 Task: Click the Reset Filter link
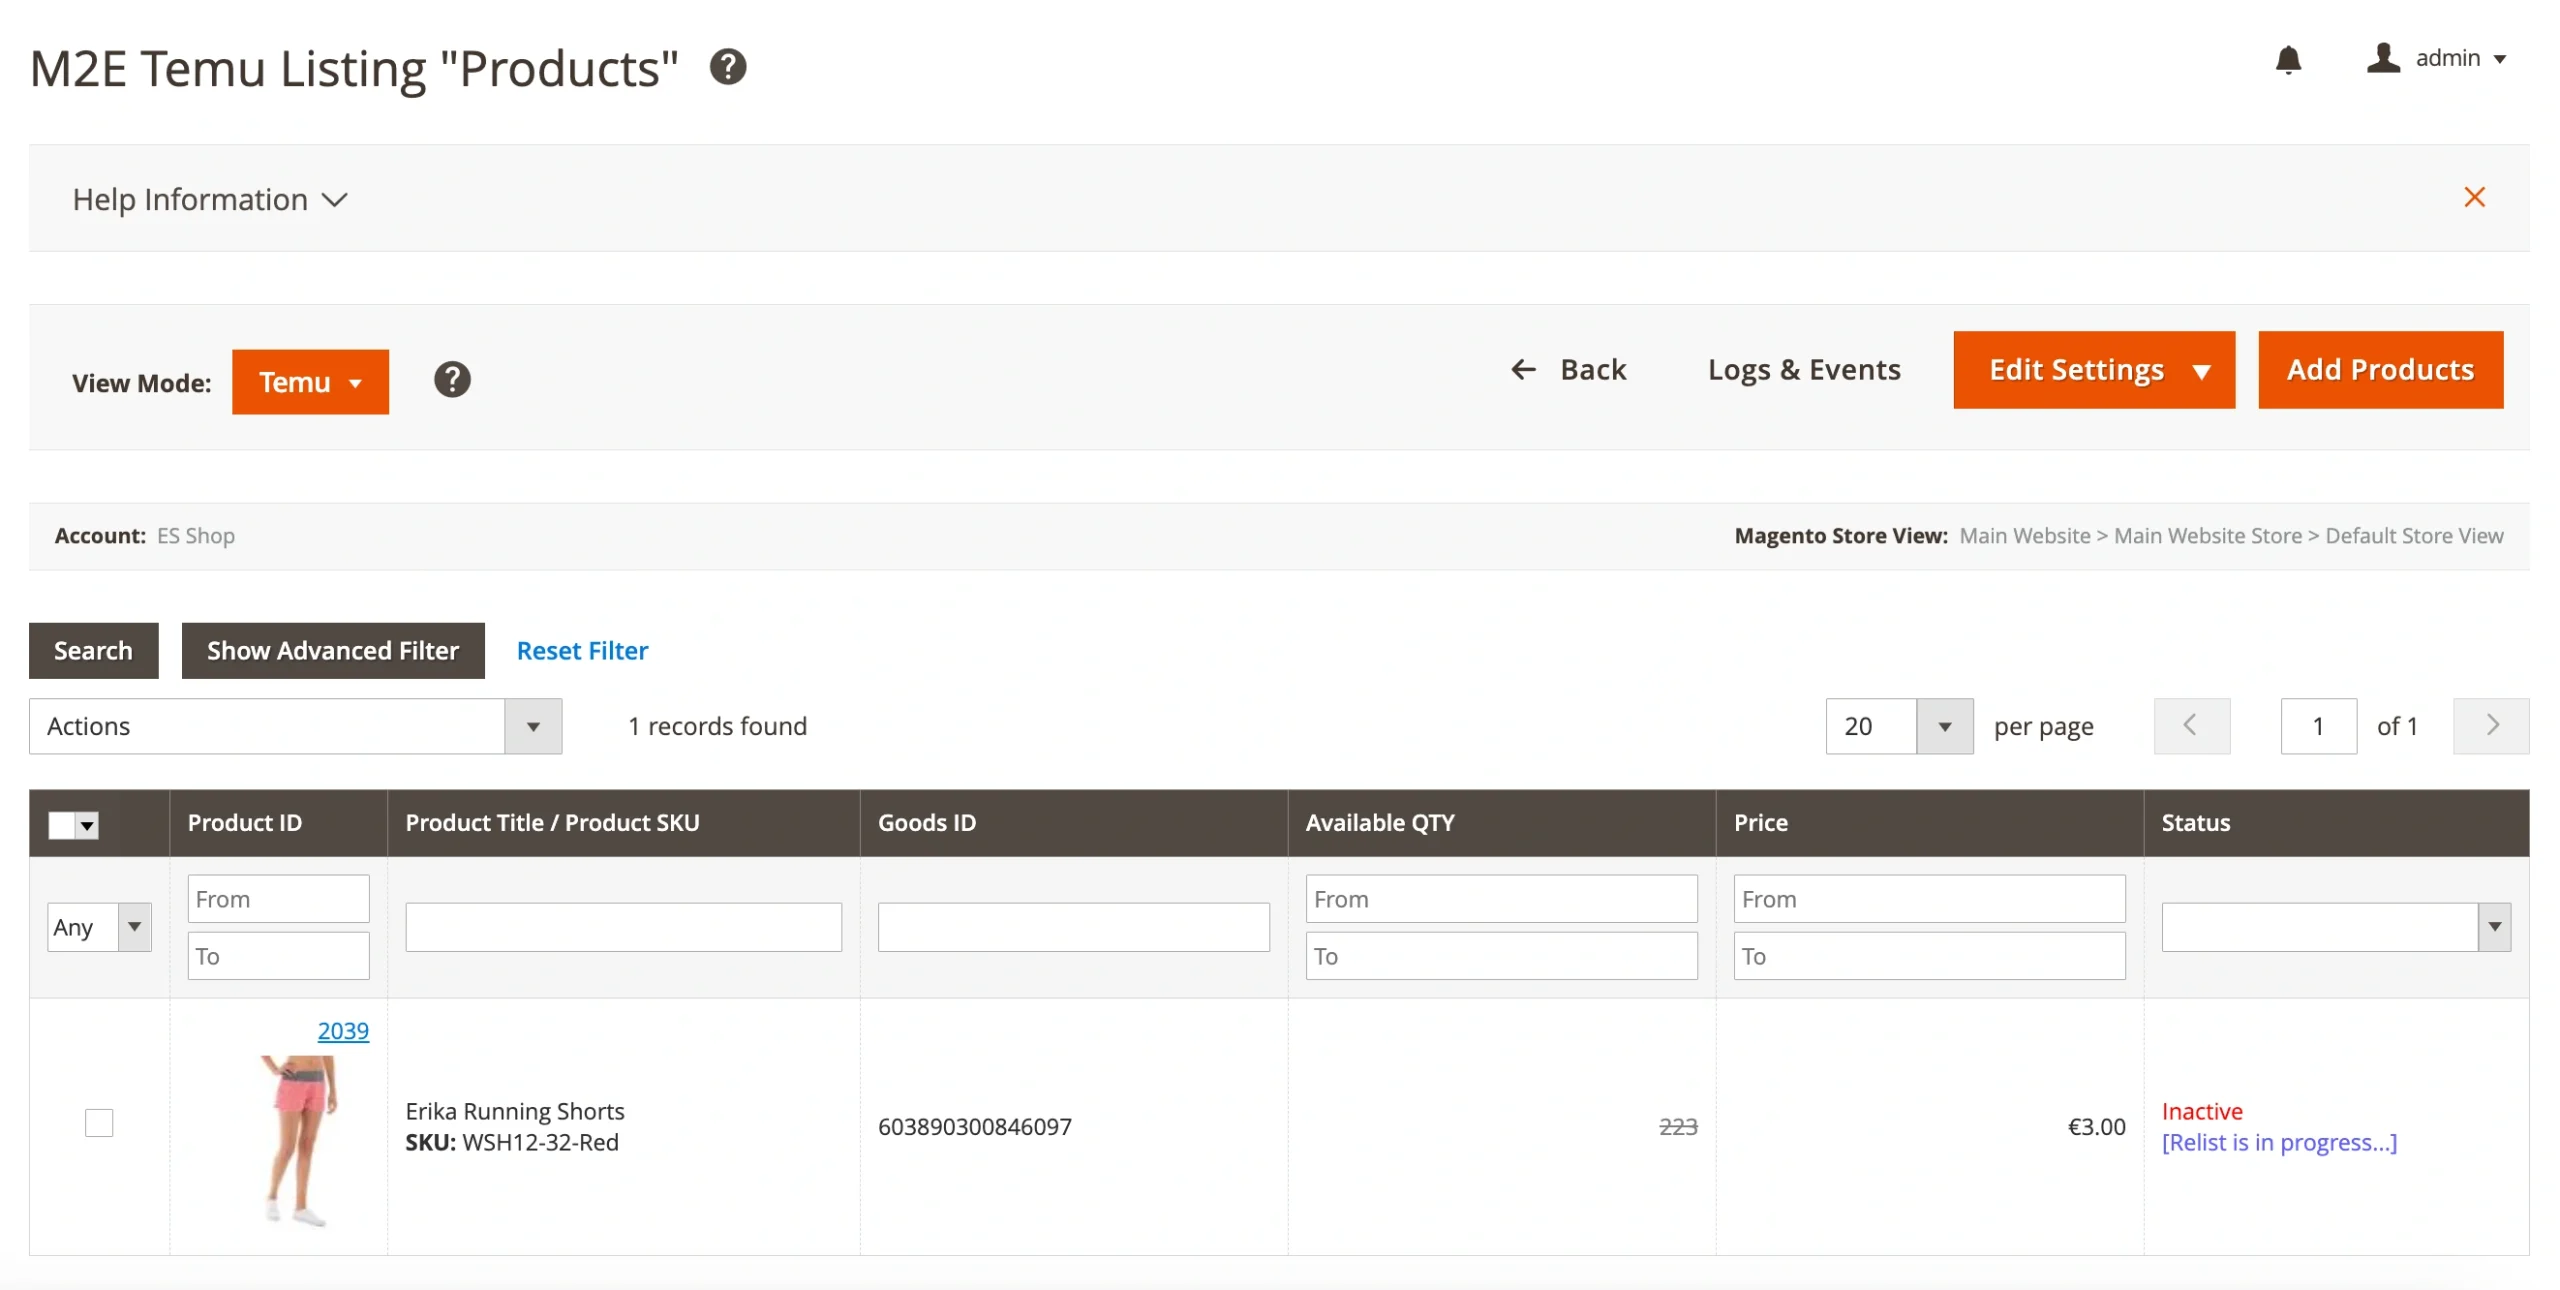582,651
